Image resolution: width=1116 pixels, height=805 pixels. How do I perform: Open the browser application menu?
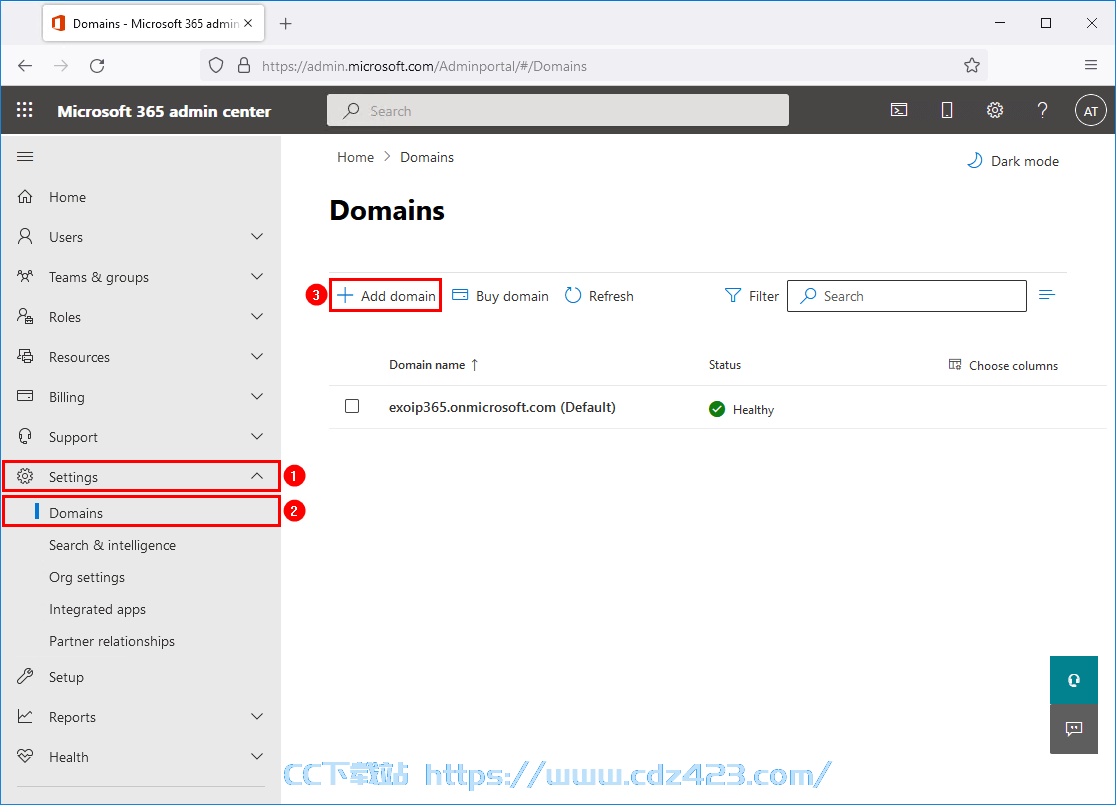coord(1090,65)
